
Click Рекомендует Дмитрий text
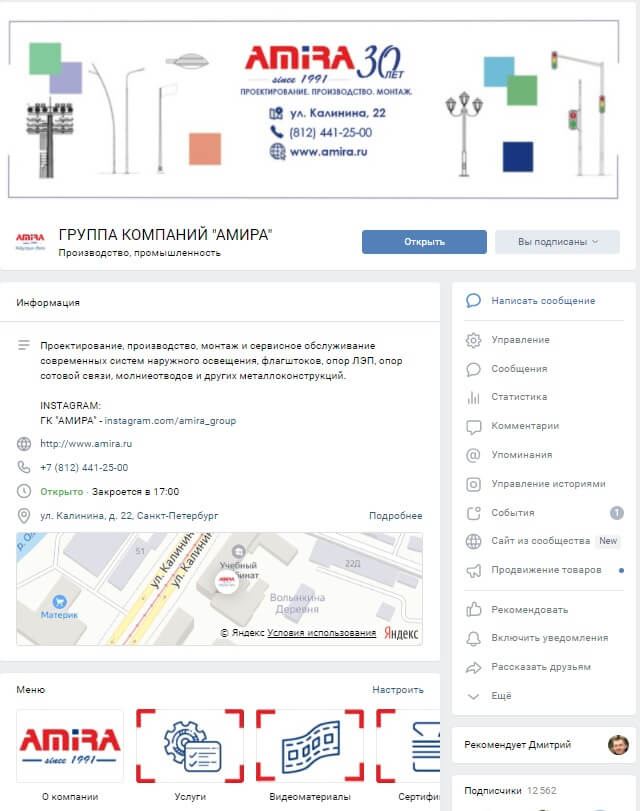coord(517,745)
